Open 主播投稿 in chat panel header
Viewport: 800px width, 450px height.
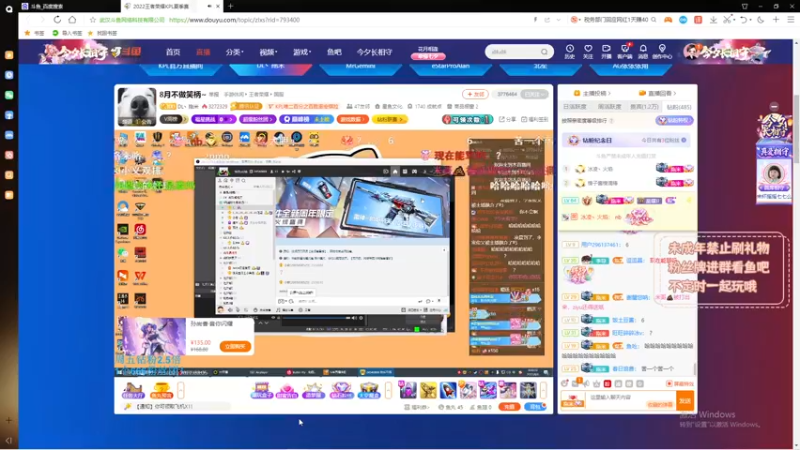(x=592, y=93)
